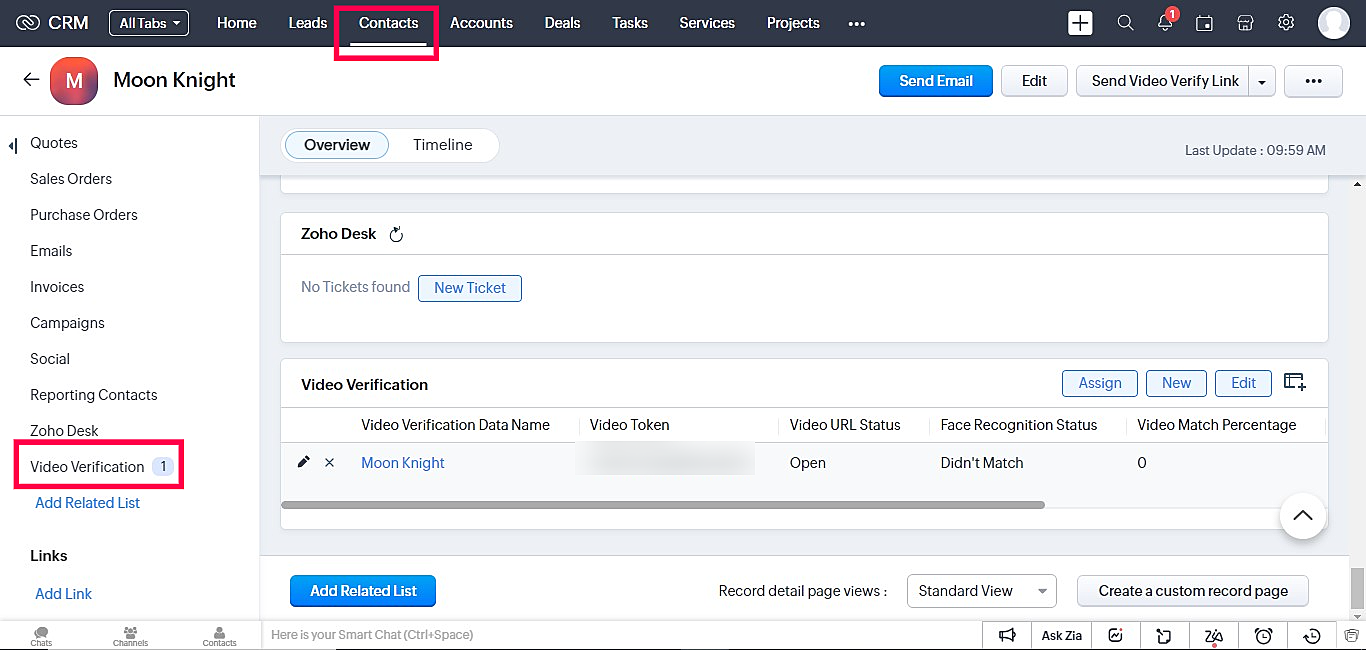Click the horizontal scrollbar in Video Verification table
Screen dimensions: 1366x650
(662, 505)
